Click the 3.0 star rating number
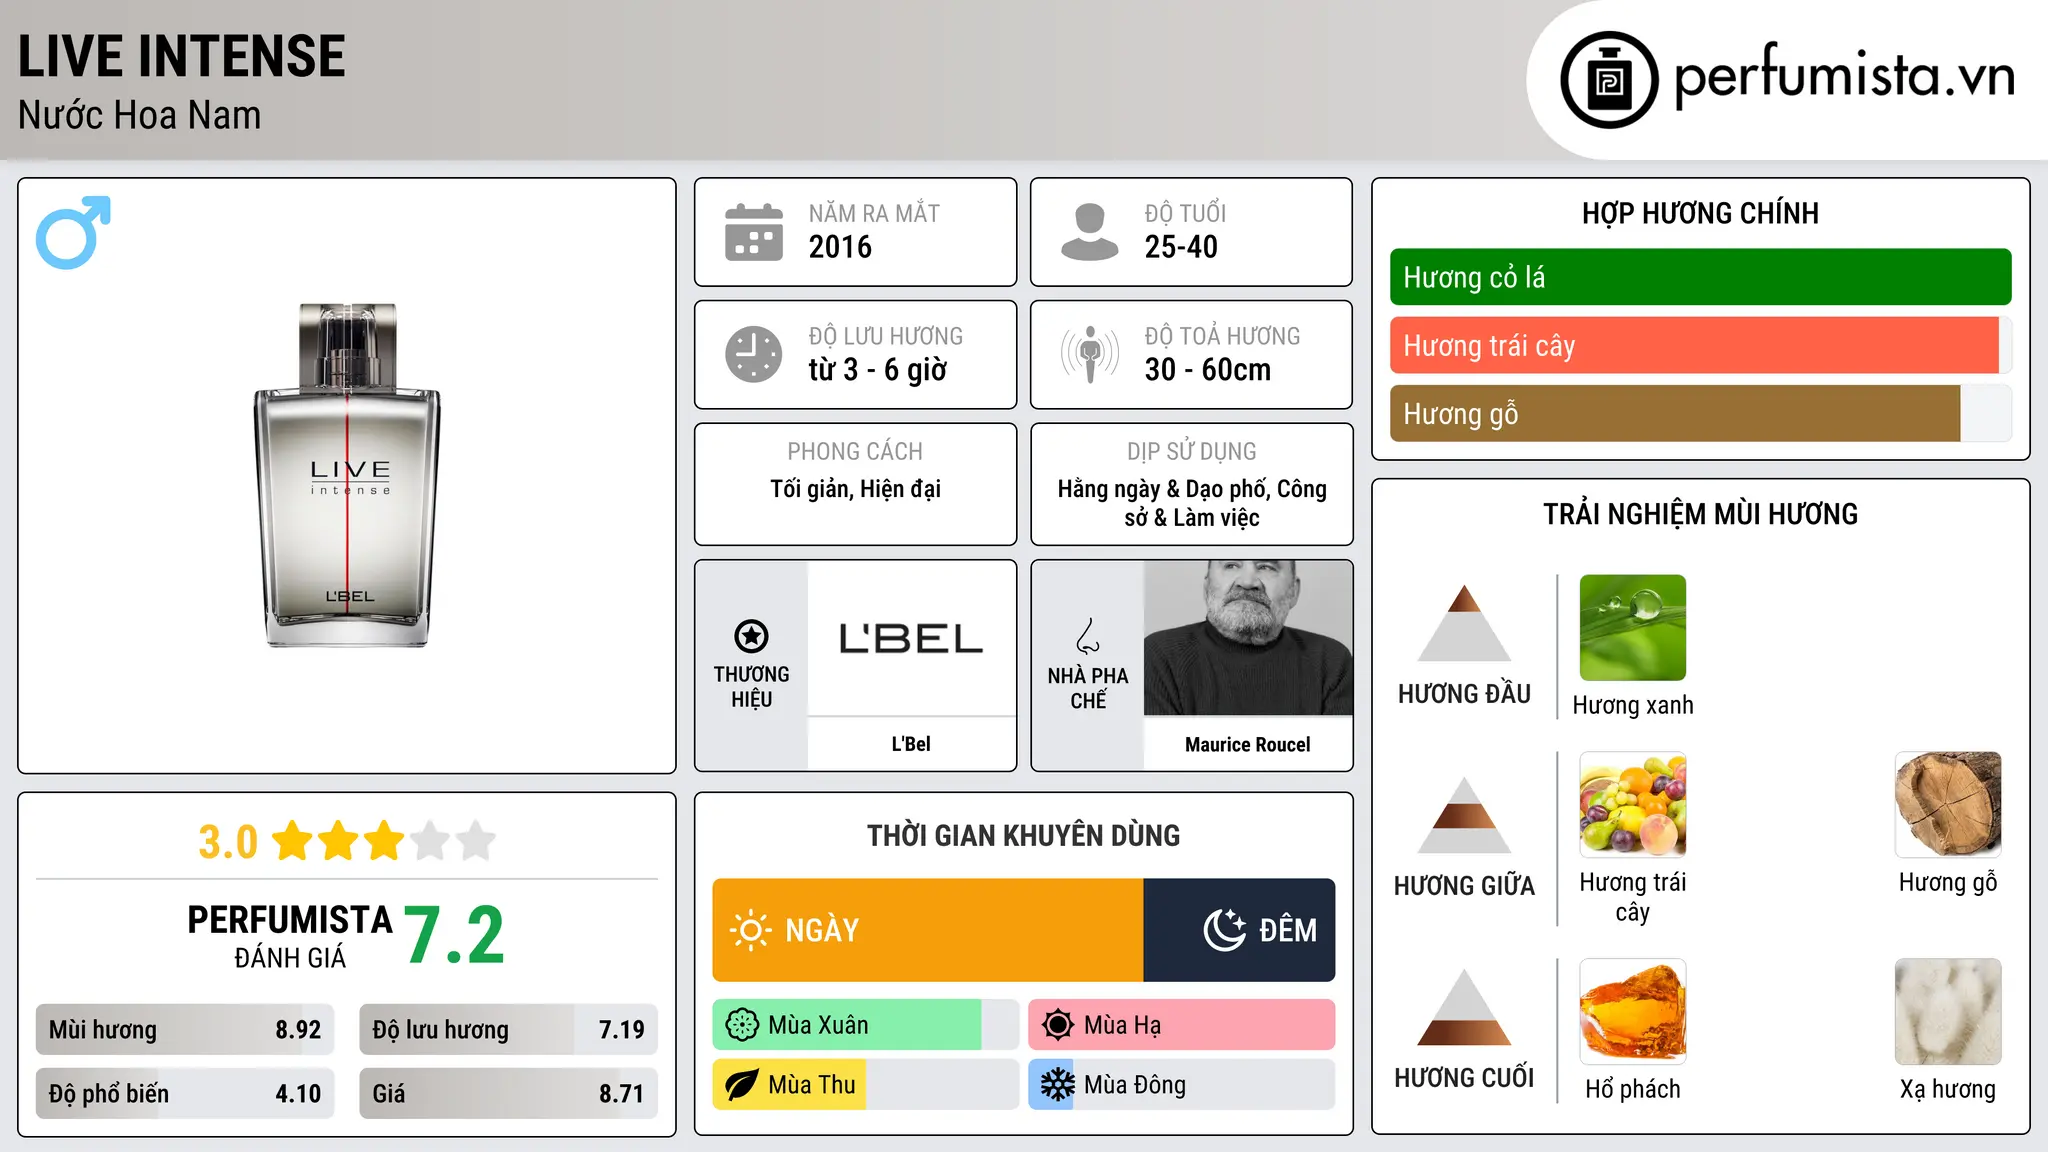The image size is (2048, 1152). click(228, 842)
